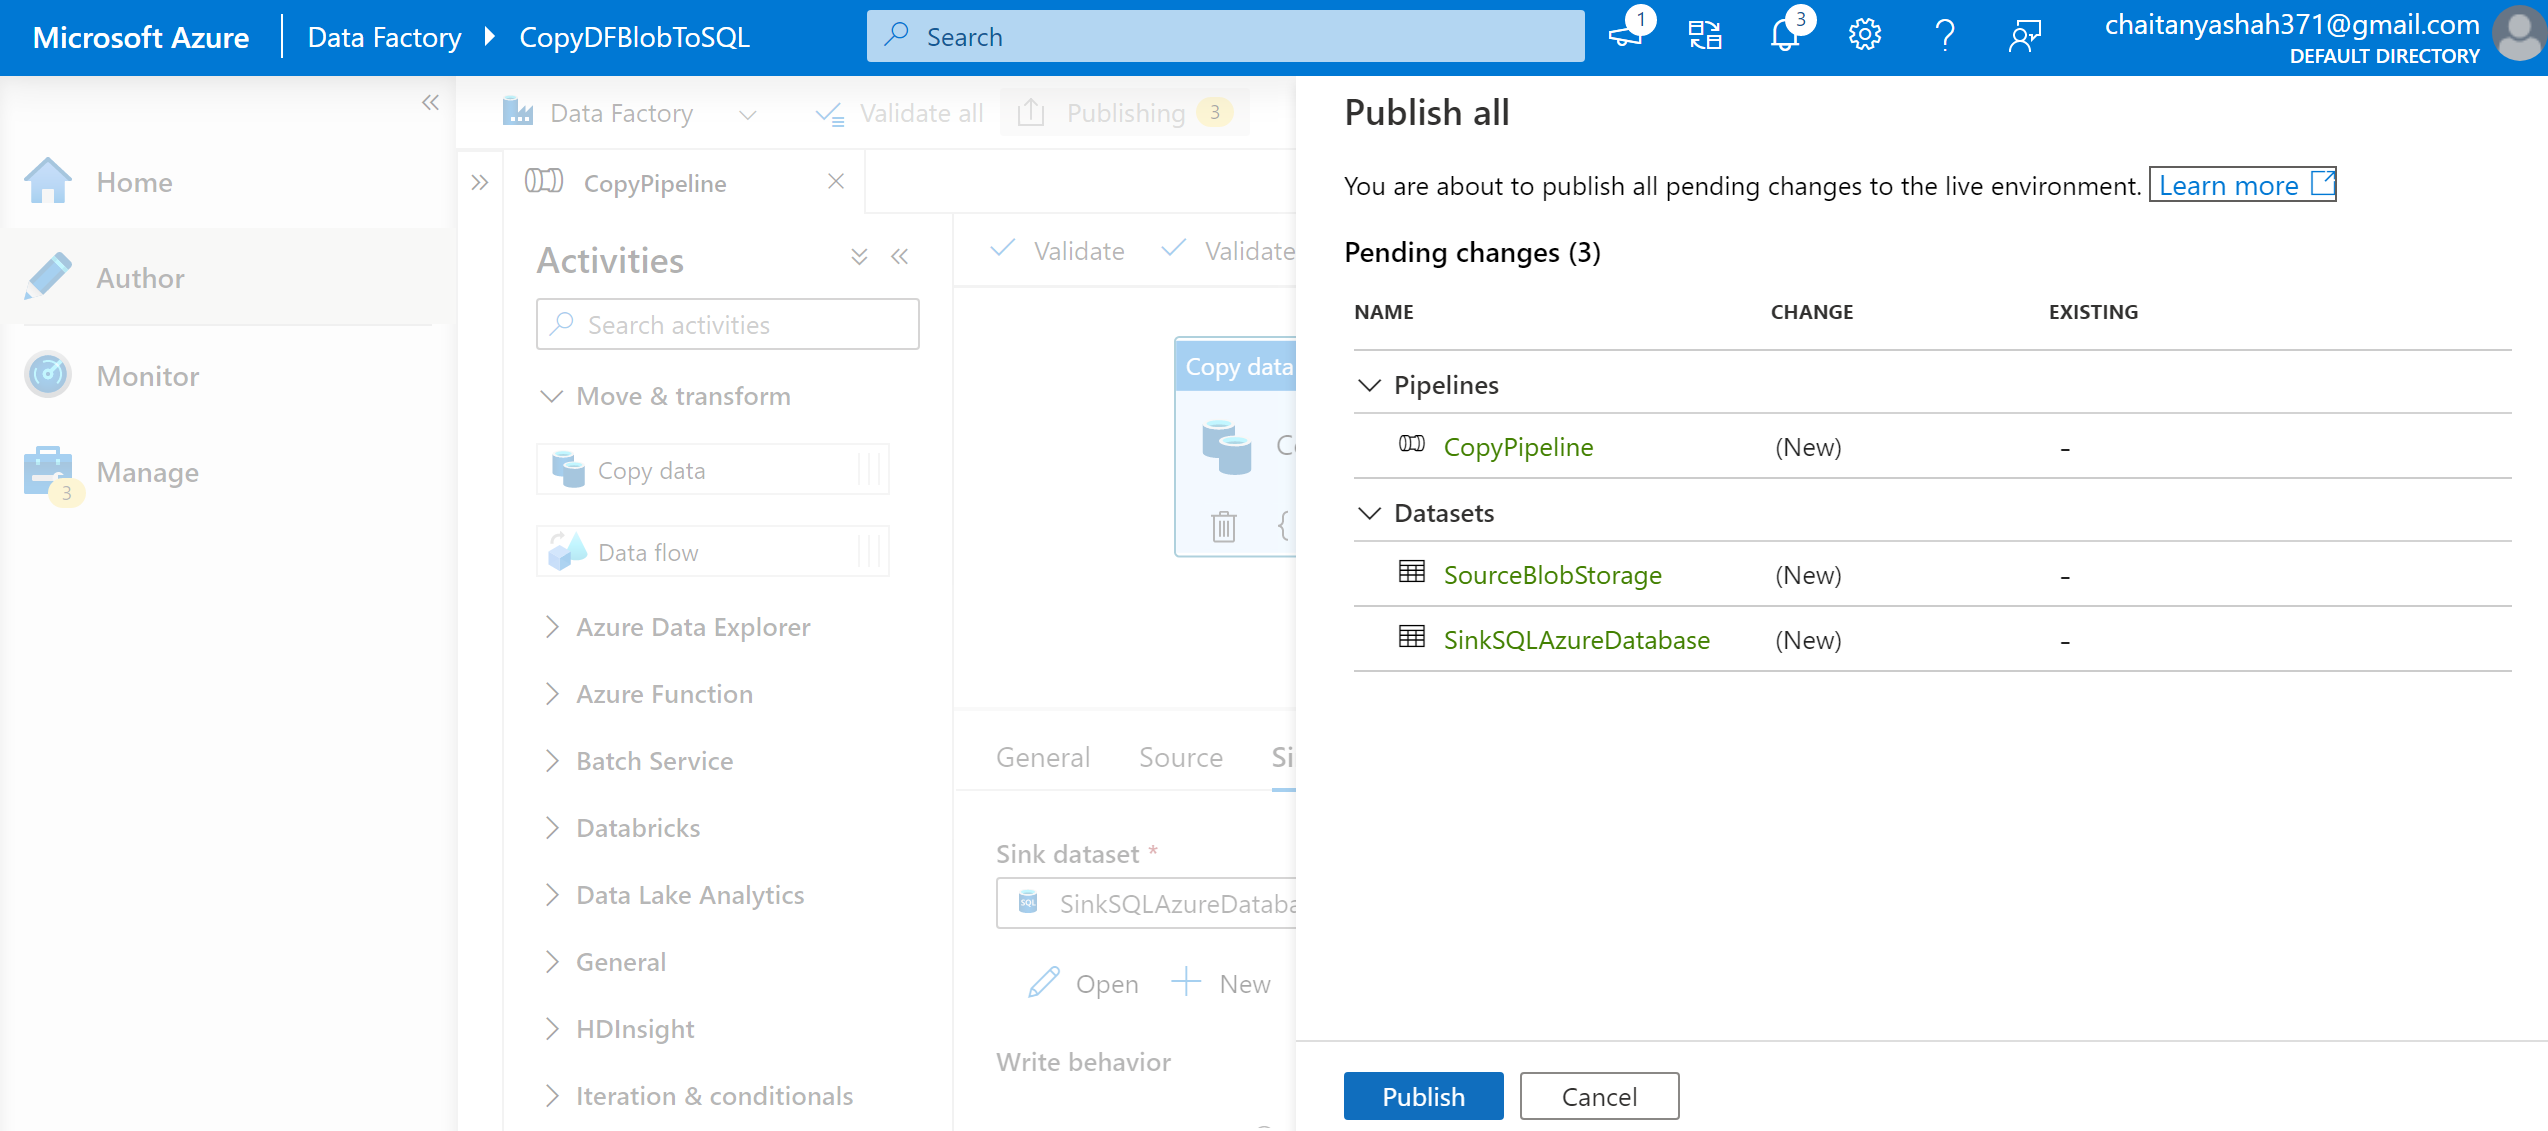
Task: Open the feedback icon in header
Action: pyautogui.click(x=2025, y=36)
